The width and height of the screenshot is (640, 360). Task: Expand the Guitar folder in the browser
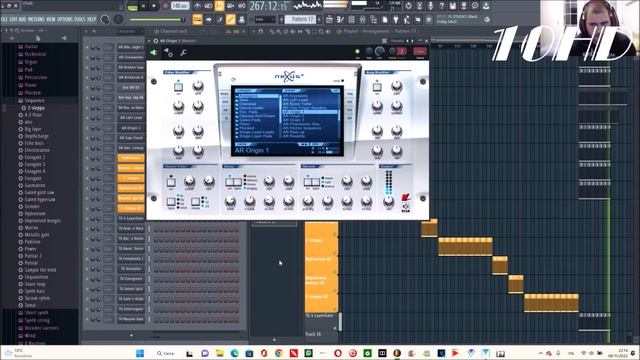coord(31,47)
